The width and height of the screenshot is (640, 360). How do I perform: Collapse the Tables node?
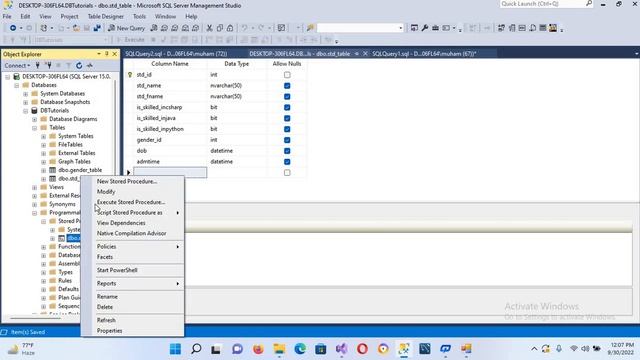(35, 128)
